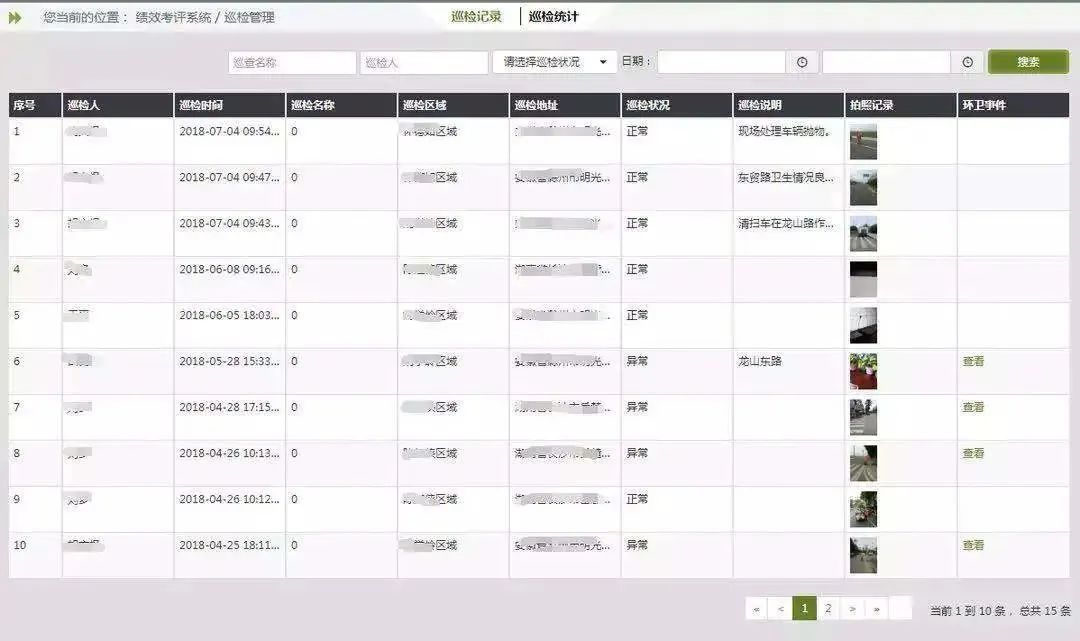The image size is (1080, 641).
Task: Switch to the 巡检统计 tab
Action: click(552, 16)
